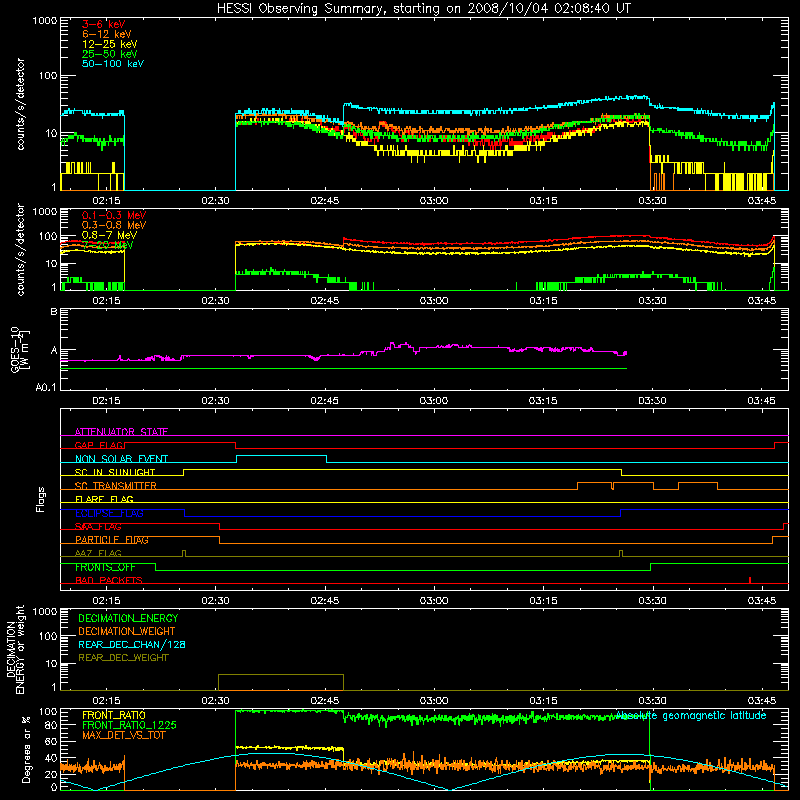This screenshot has width=800, height=800.
Task: Select the 0.1-0.3 MeV legend label
Action: click(x=114, y=215)
